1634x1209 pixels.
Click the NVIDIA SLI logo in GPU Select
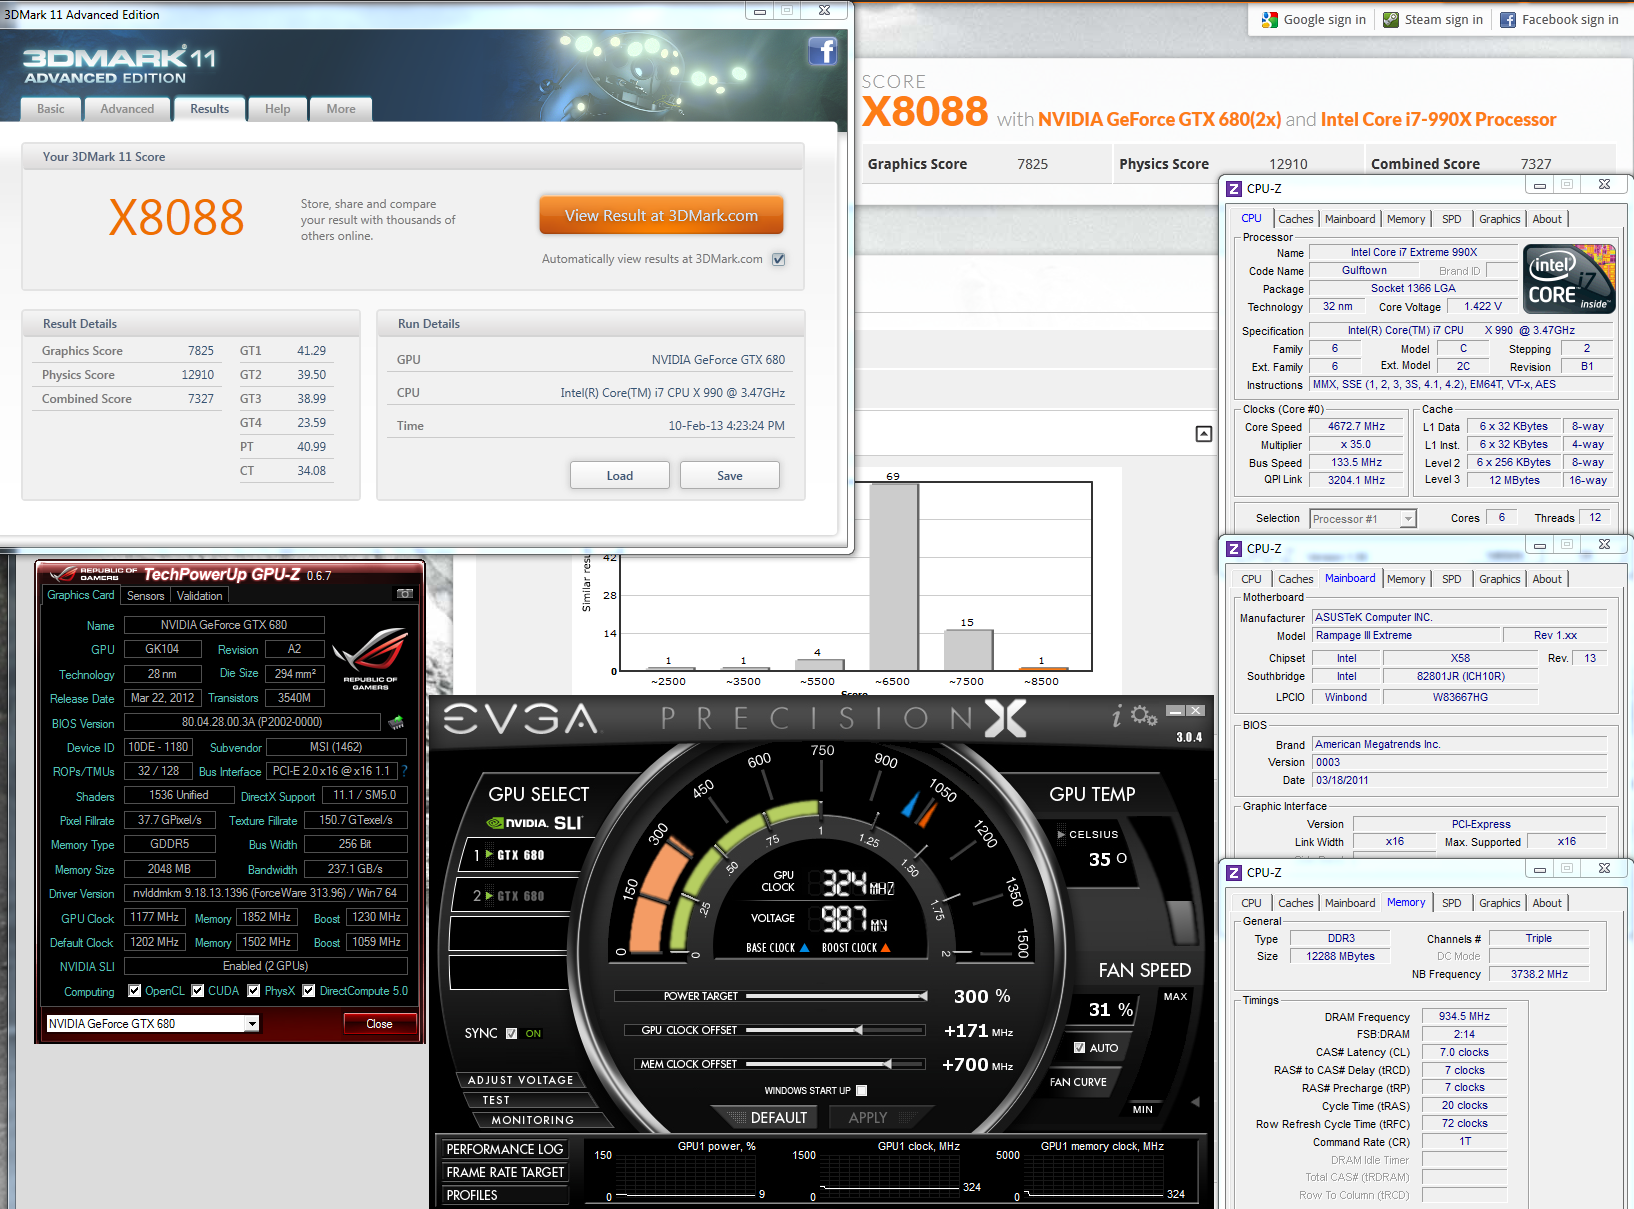coord(534,823)
